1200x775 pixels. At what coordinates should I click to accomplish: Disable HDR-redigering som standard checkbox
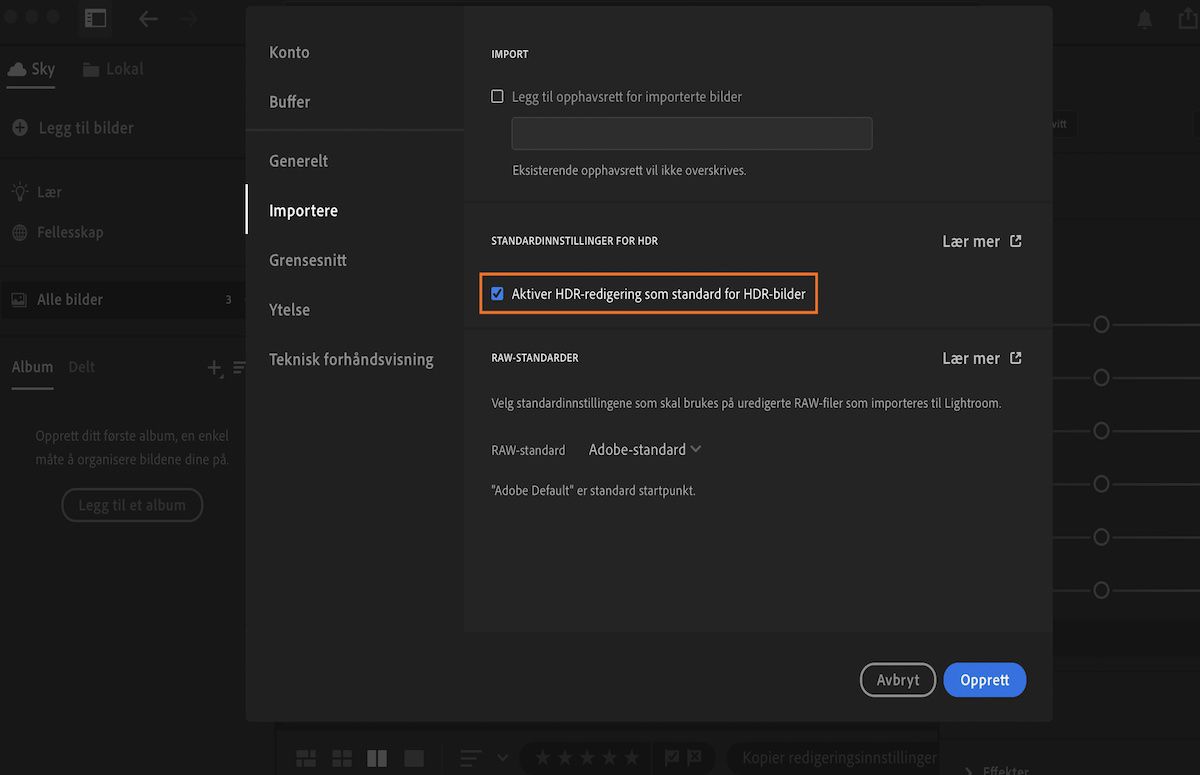click(x=497, y=293)
